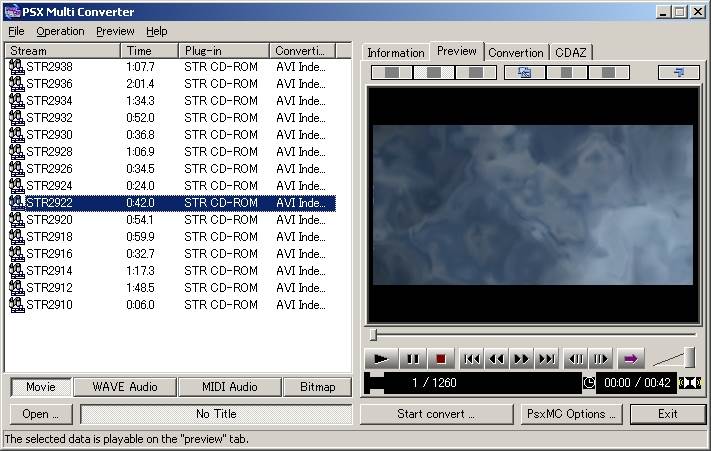Select the highlighted STR2922 stream row
This screenshot has width=711, height=451.
pyautogui.click(x=172, y=203)
